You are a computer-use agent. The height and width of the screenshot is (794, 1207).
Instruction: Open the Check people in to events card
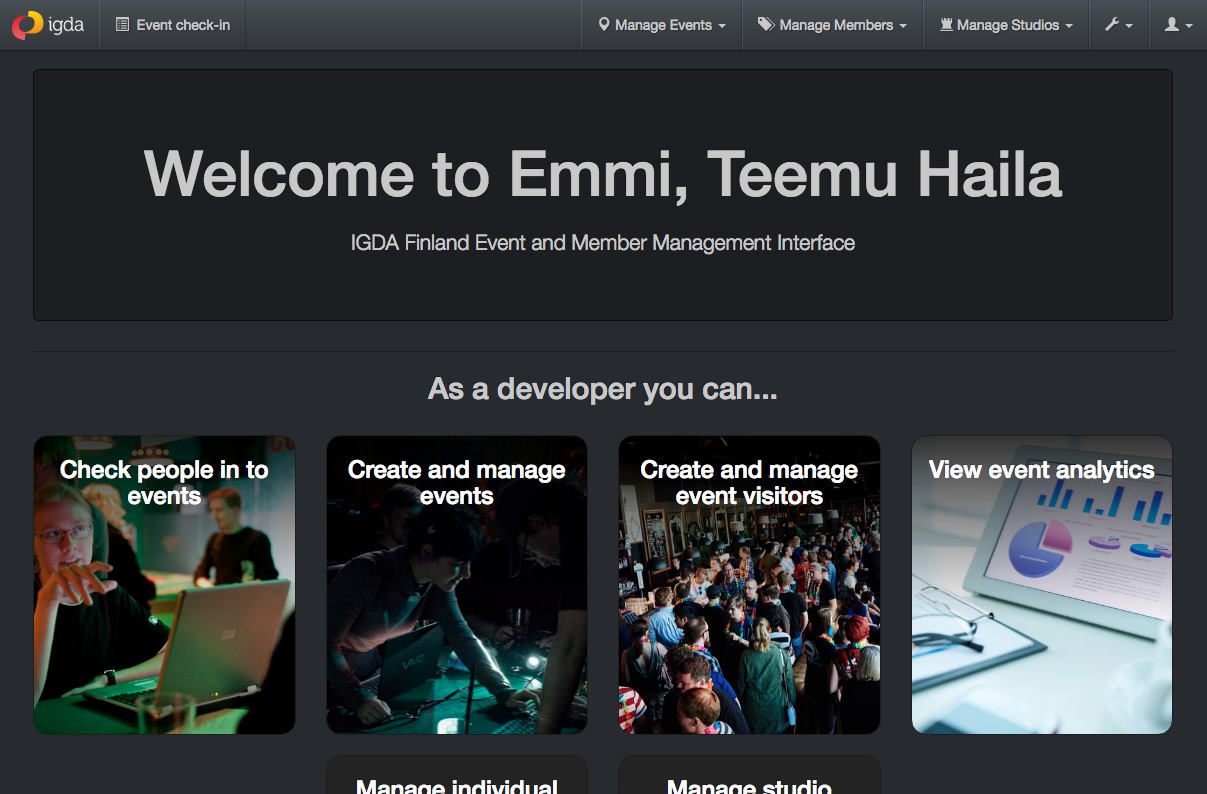[164, 585]
